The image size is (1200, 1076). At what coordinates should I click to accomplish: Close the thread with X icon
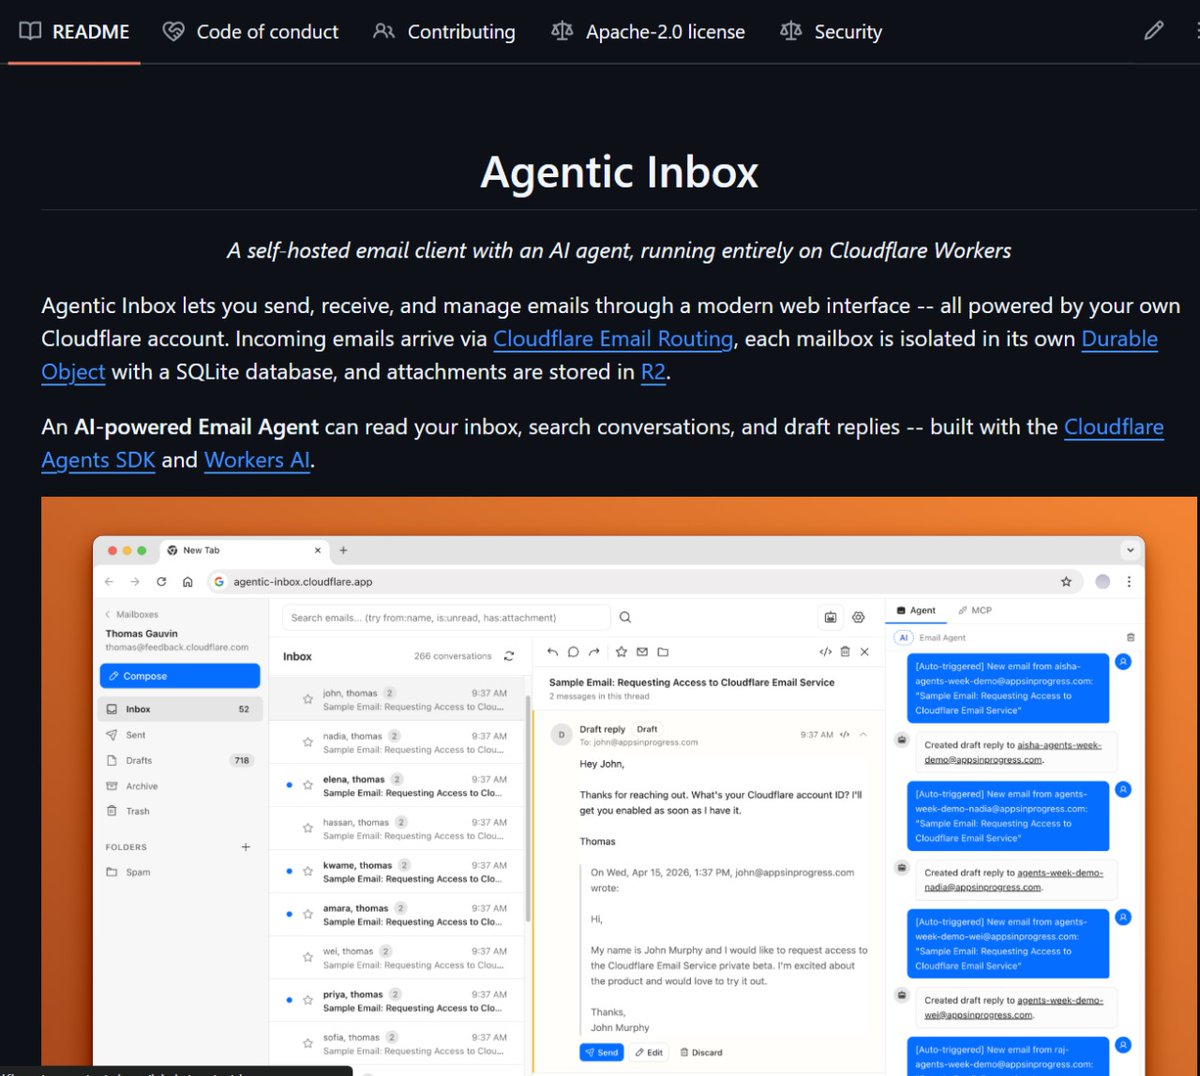865,652
